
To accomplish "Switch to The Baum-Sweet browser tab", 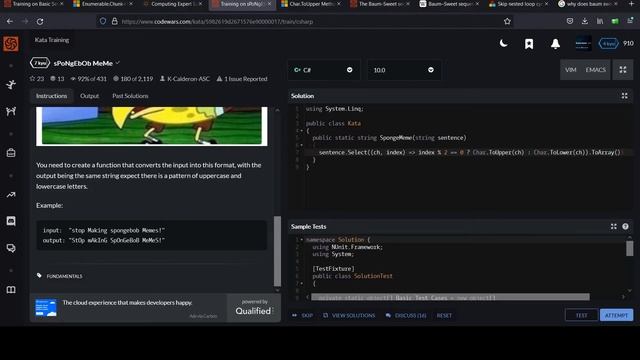I will click(380, 4).
